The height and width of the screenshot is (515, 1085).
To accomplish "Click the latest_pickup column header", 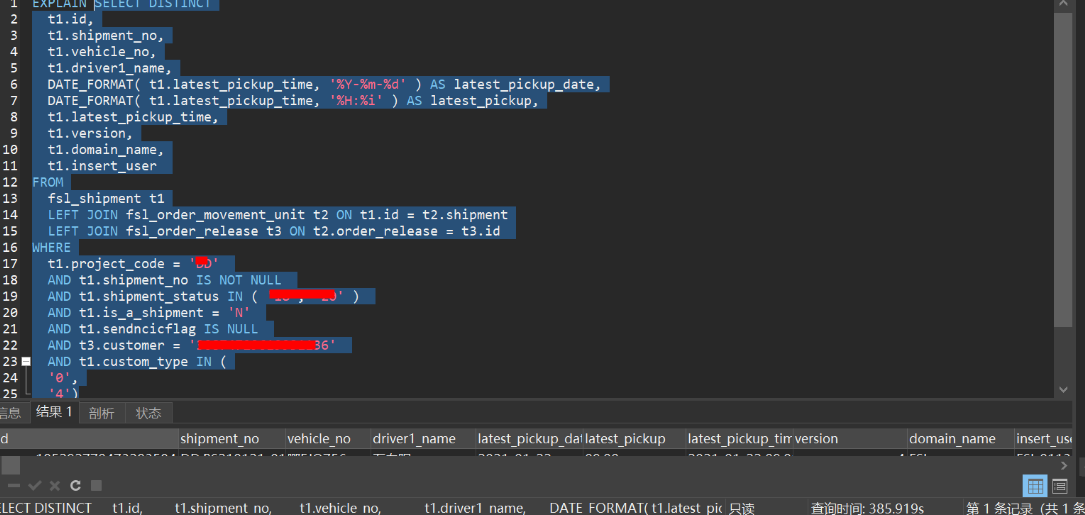I will (x=635, y=439).
